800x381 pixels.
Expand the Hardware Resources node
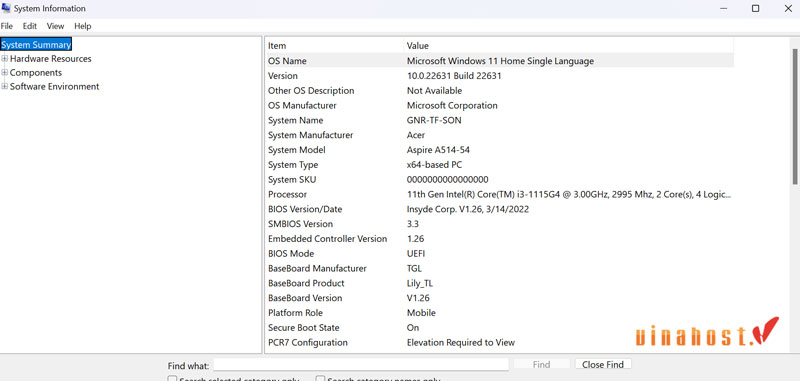pyautogui.click(x=5, y=59)
